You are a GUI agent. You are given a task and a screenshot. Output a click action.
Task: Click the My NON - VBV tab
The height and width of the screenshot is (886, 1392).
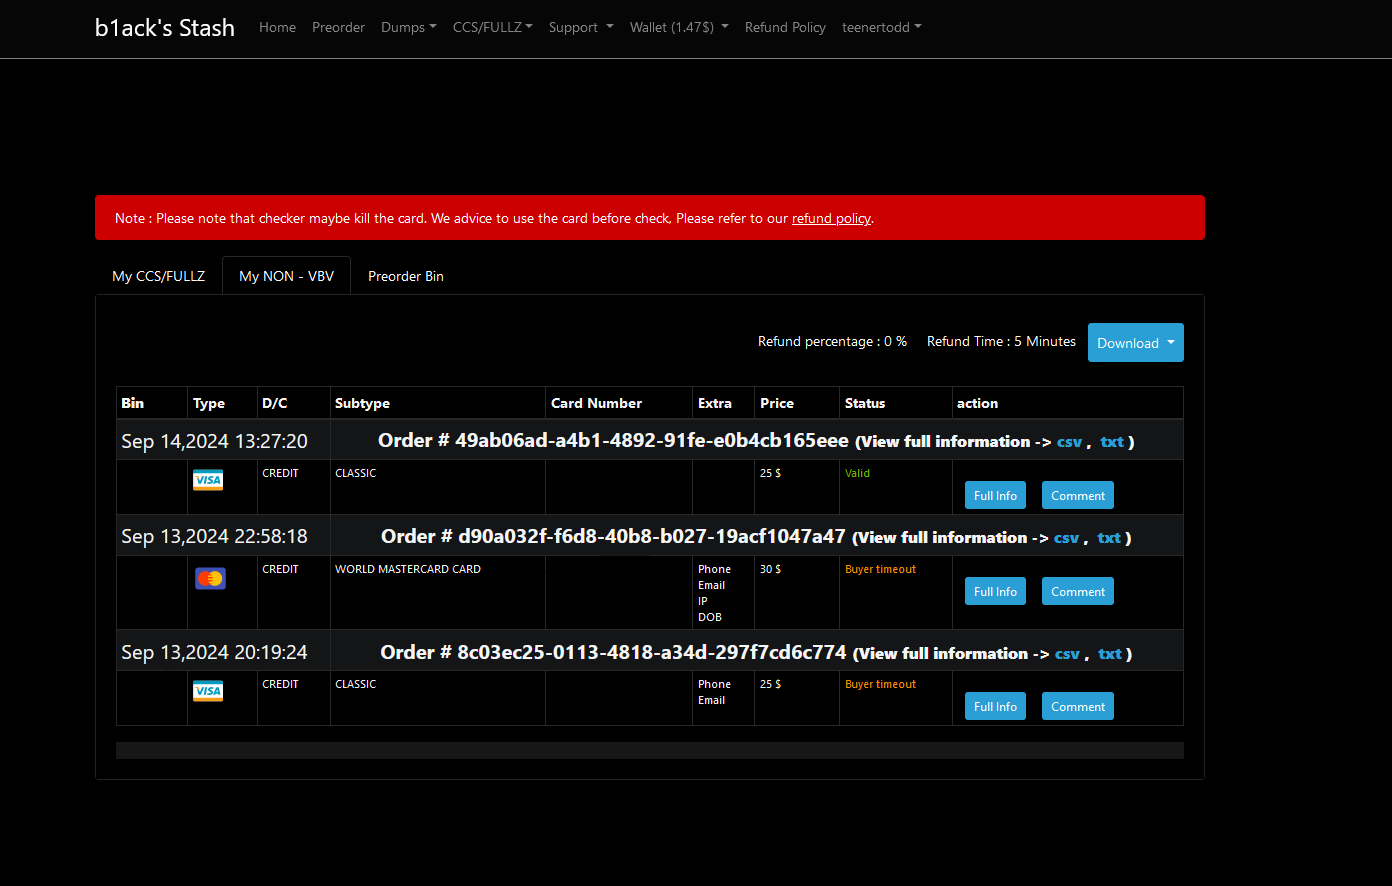tap(286, 276)
